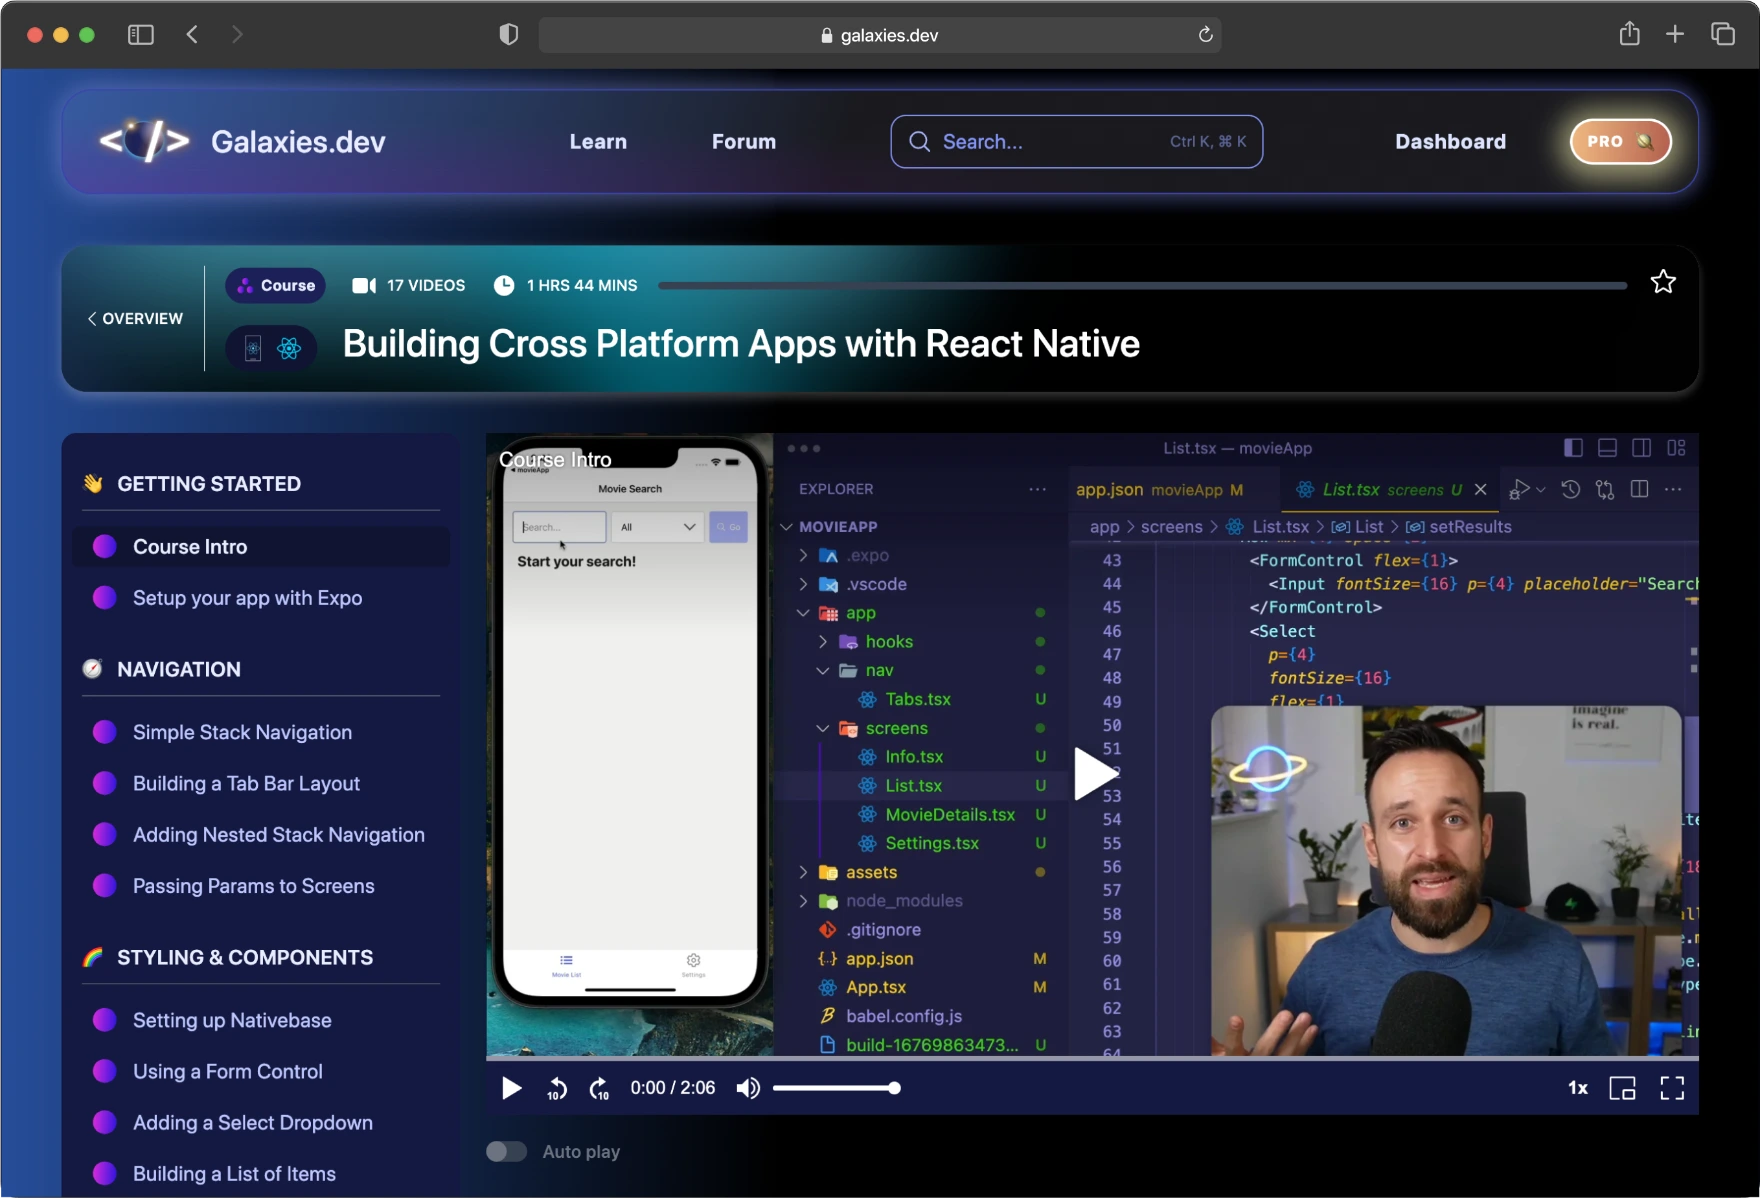Enter fullscreen with the expand icon
Image resolution: width=1760 pixels, height=1198 pixels.
pos(1671,1088)
